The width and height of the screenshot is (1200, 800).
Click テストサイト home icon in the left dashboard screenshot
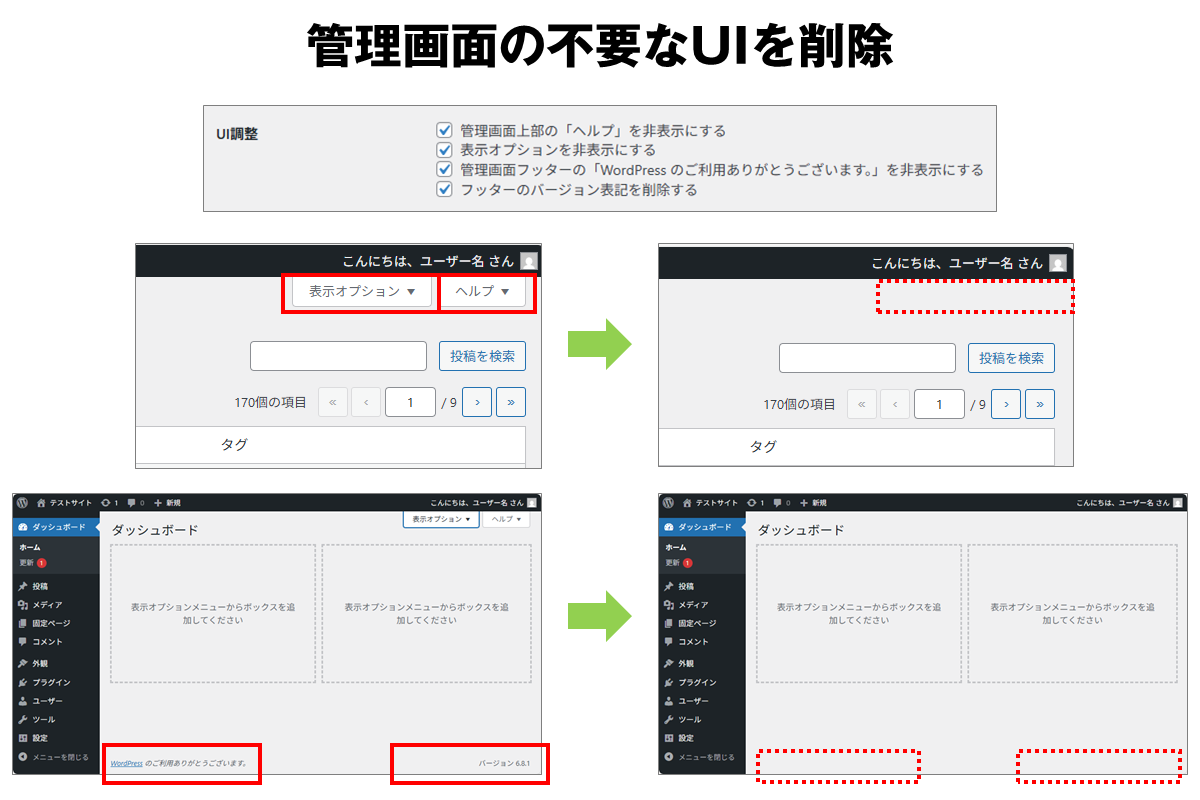pyautogui.click(x=42, y=502)
